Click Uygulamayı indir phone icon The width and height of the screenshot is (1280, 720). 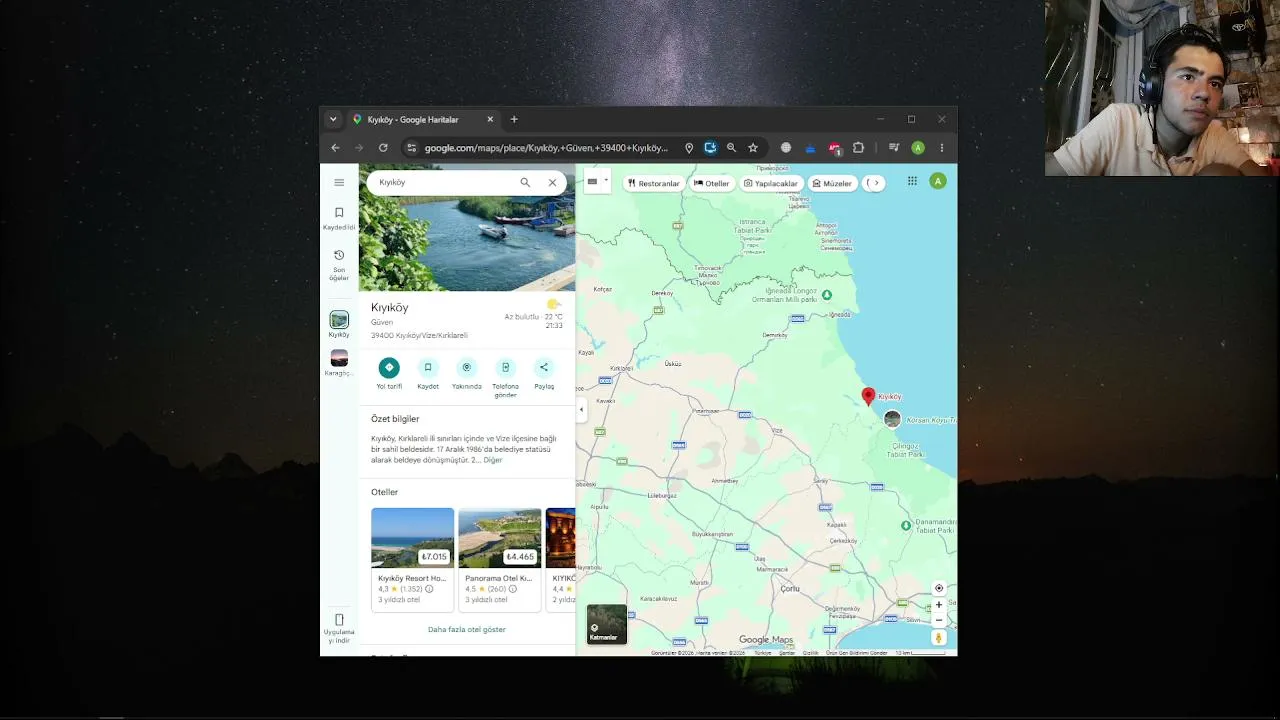click(x=339, y=620)
